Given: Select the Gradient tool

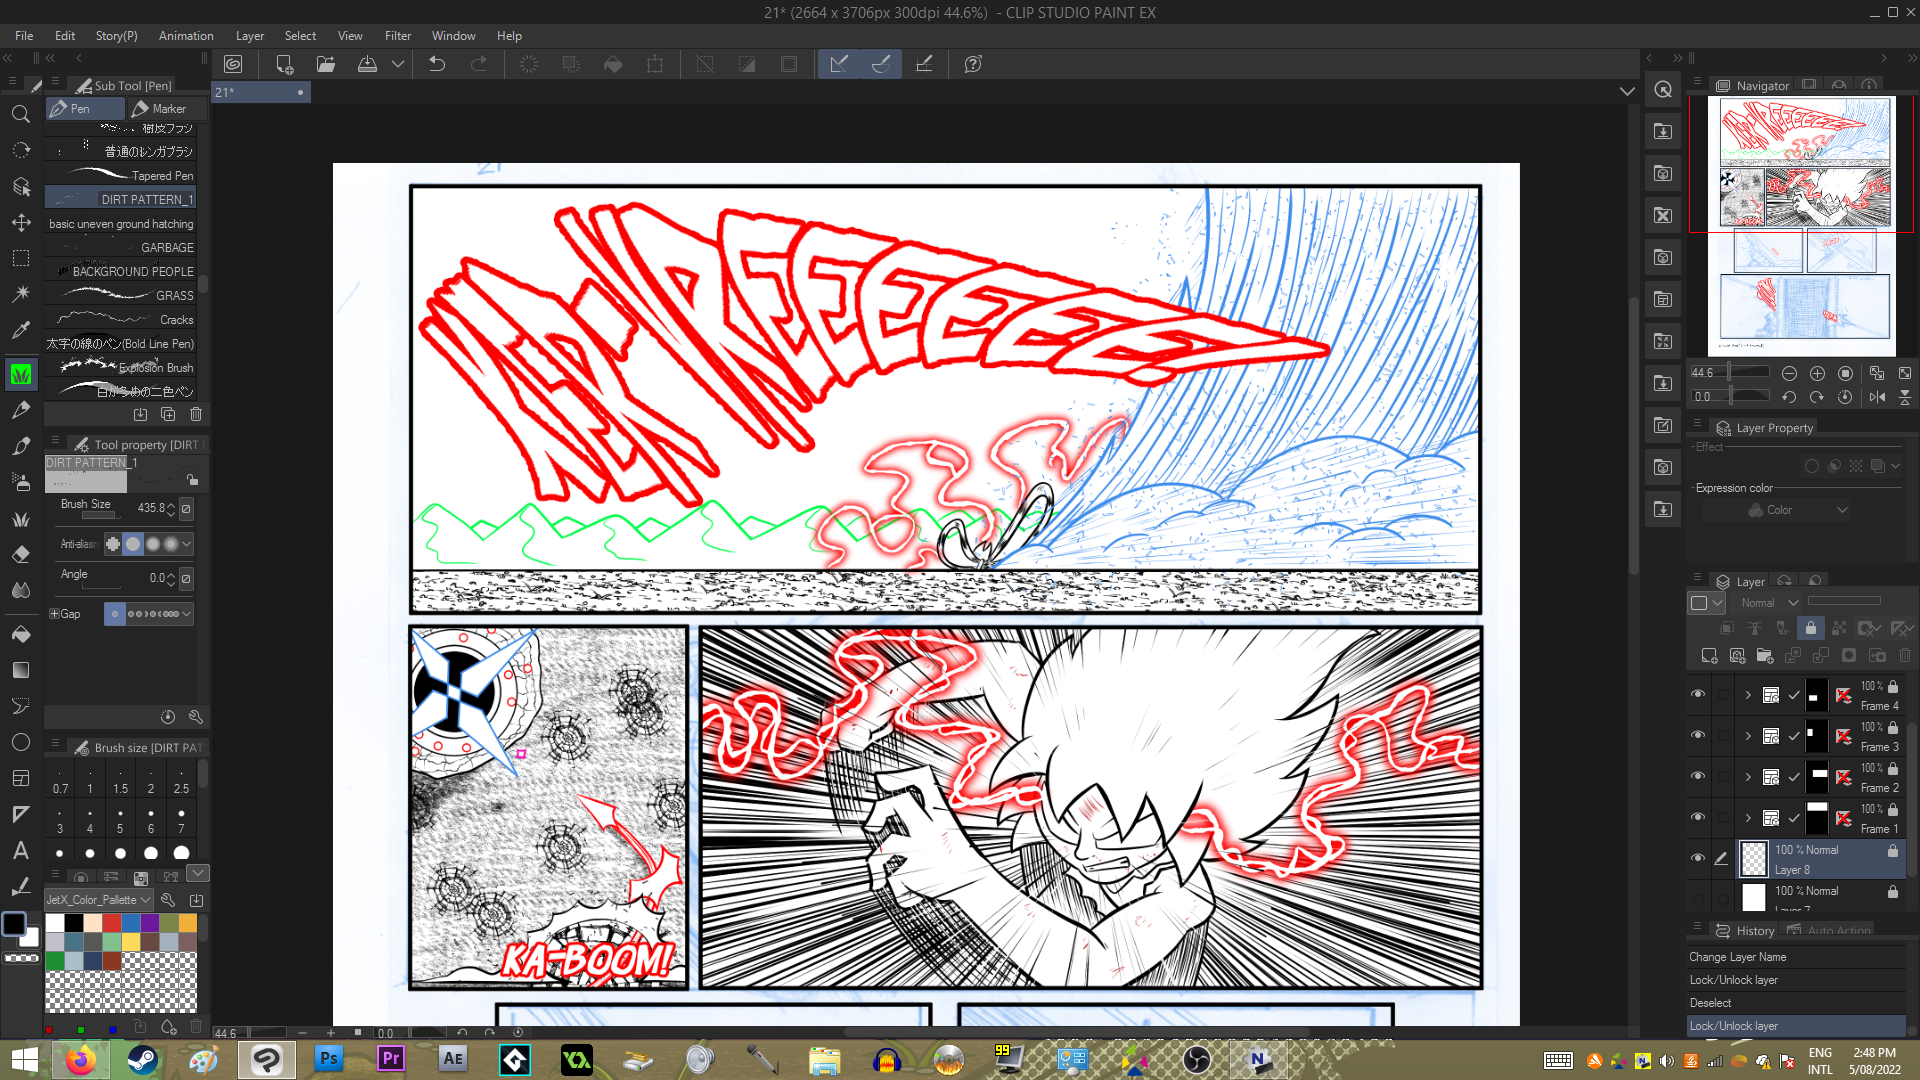Looking at the screenshot, I should click(x=20, y=670).
